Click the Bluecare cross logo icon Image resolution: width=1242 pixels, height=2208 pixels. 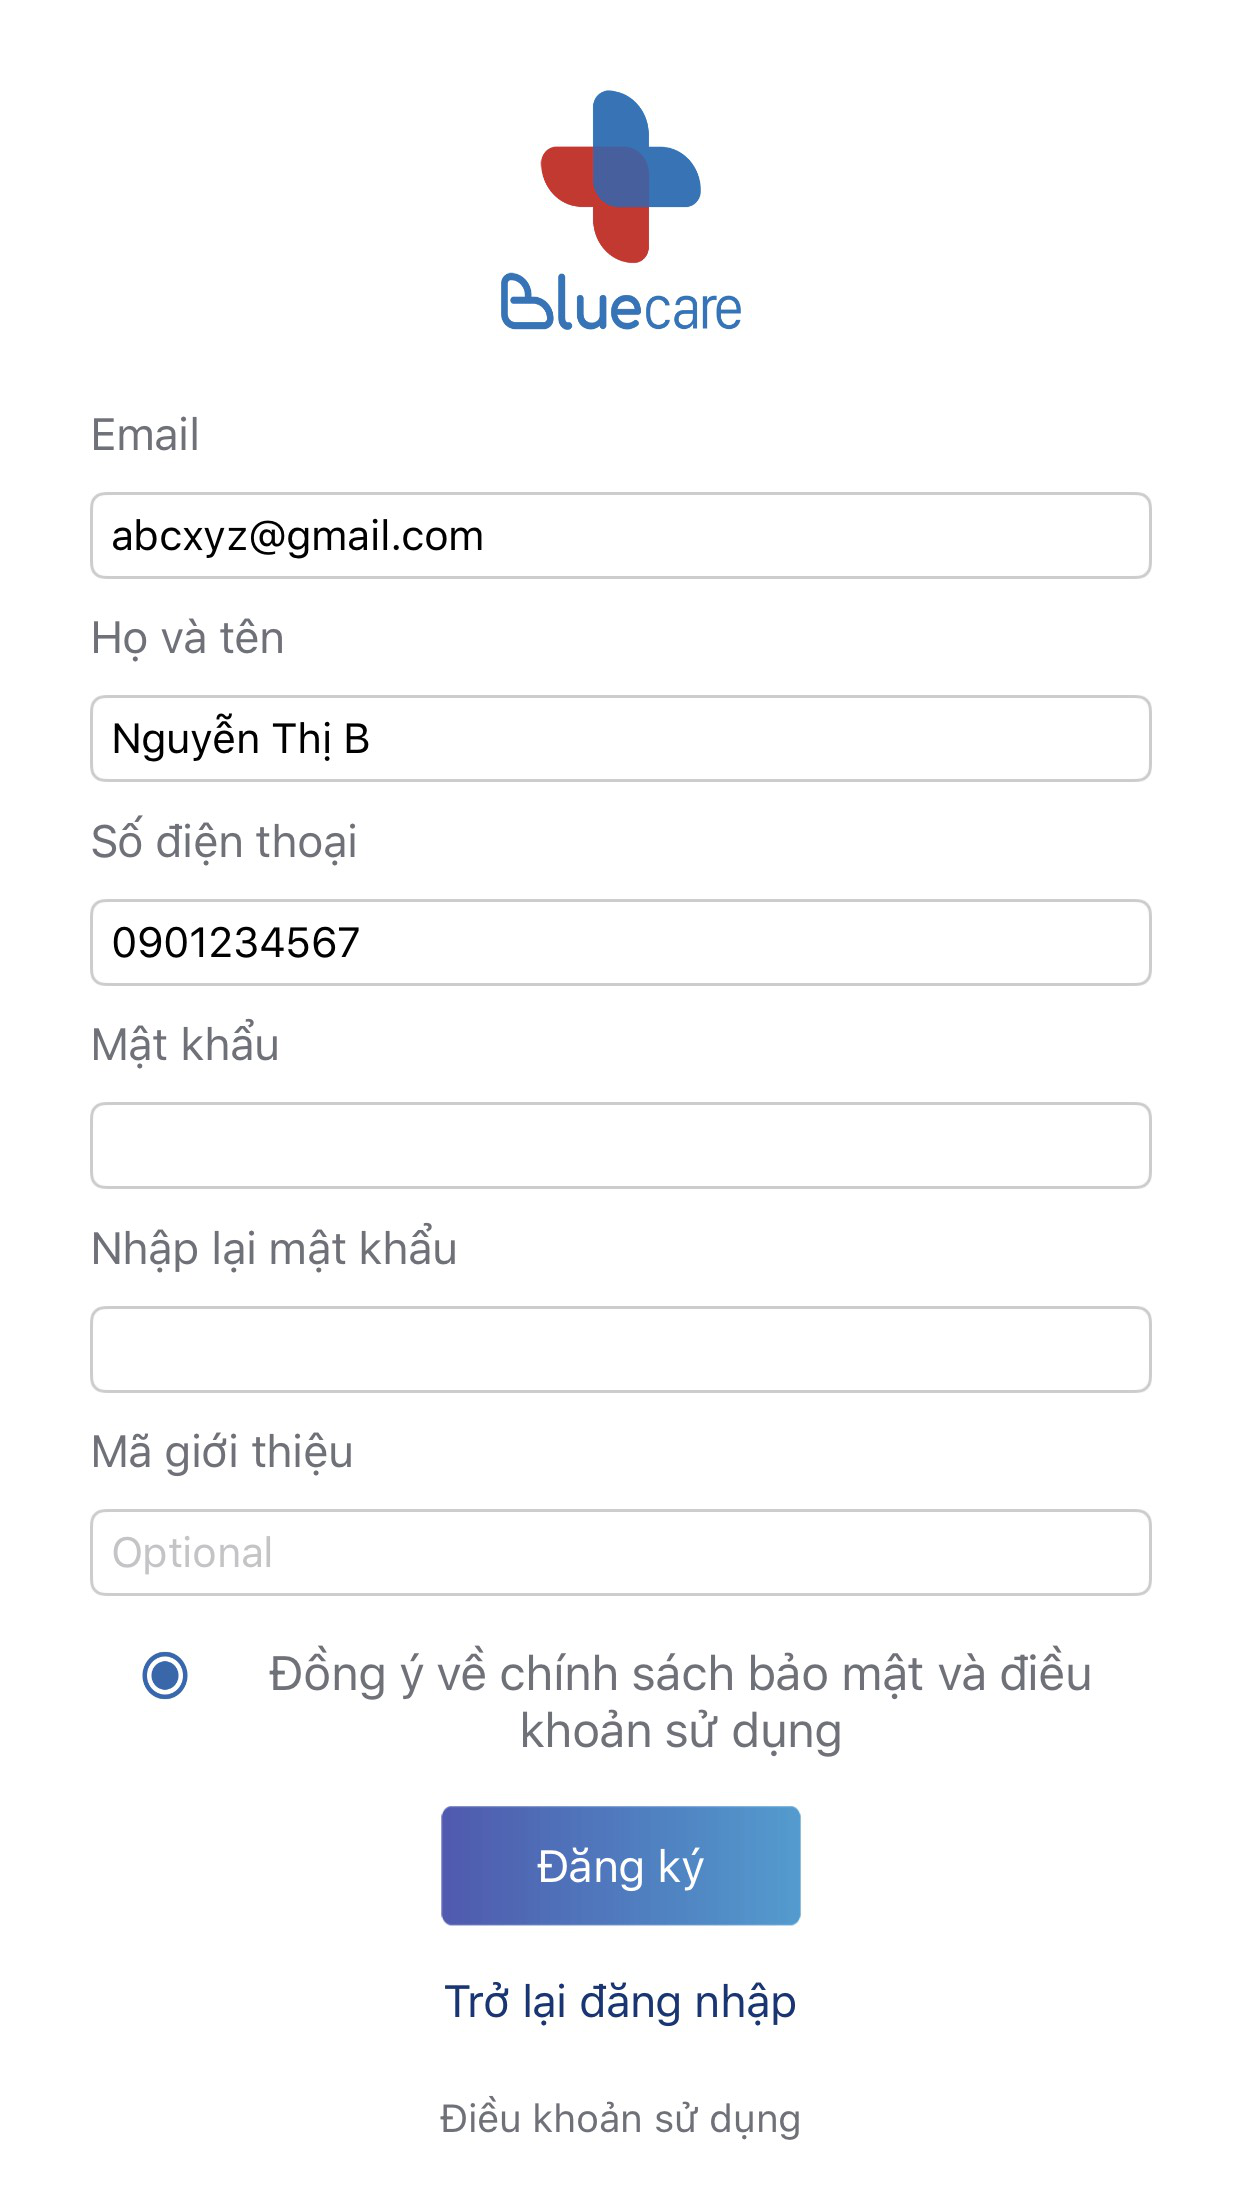click(x=621, y=176)
